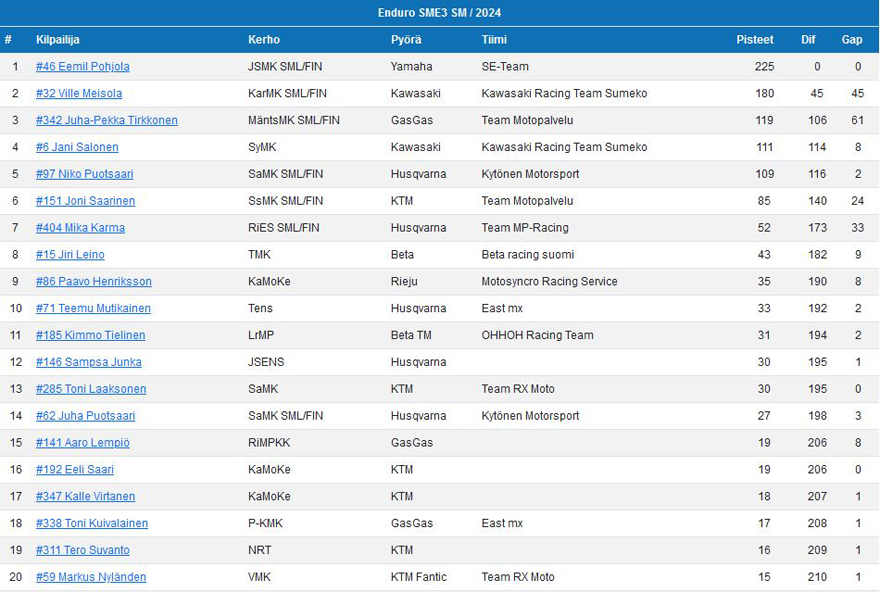Screen dimensions: 880x592
Task: Click the Yamaha bike cell
Action: (x=411, y=66)
